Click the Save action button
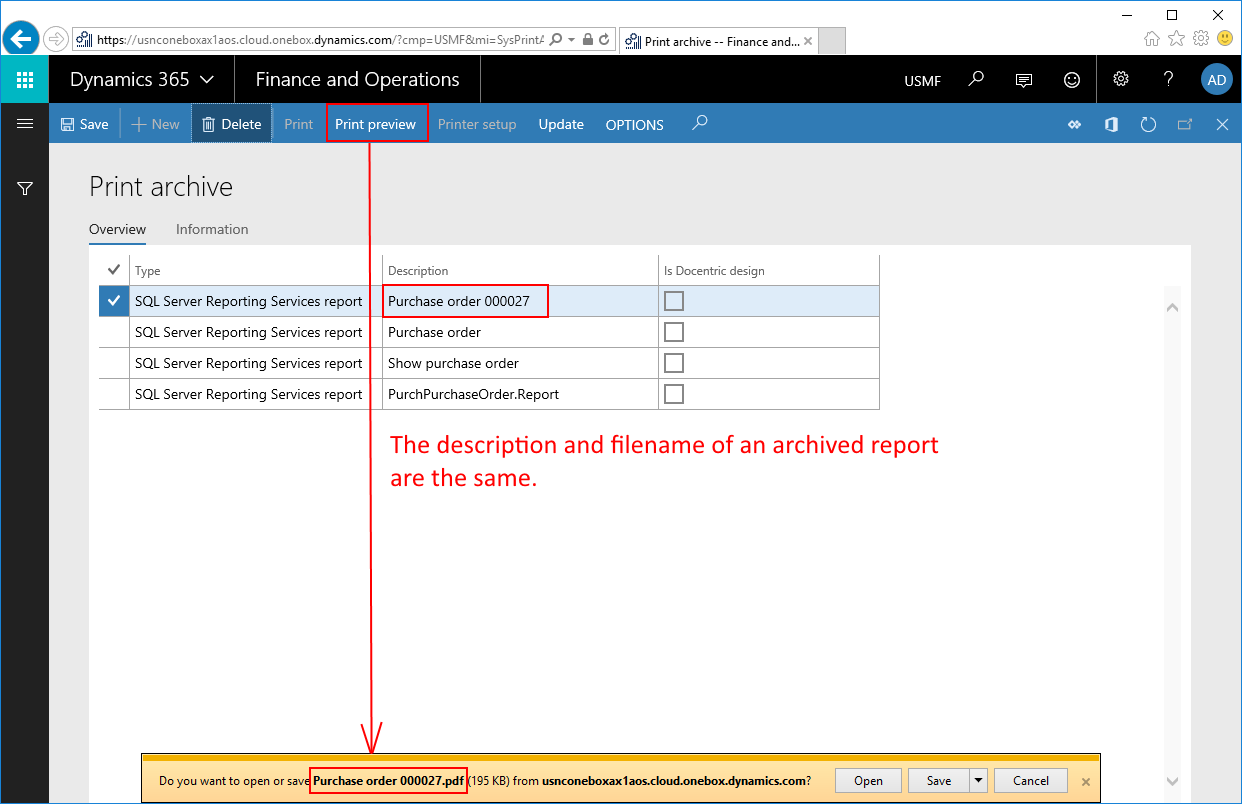 (84, 125)
